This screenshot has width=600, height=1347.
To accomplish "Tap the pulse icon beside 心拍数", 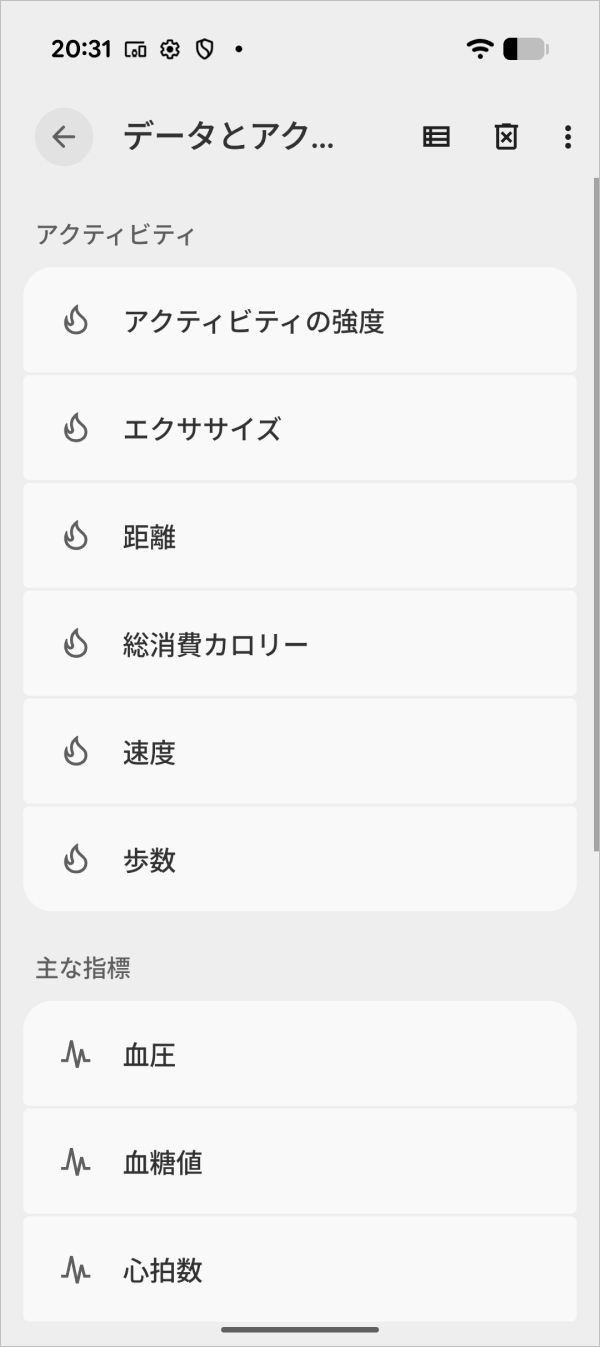I will tap(76, 1271).
